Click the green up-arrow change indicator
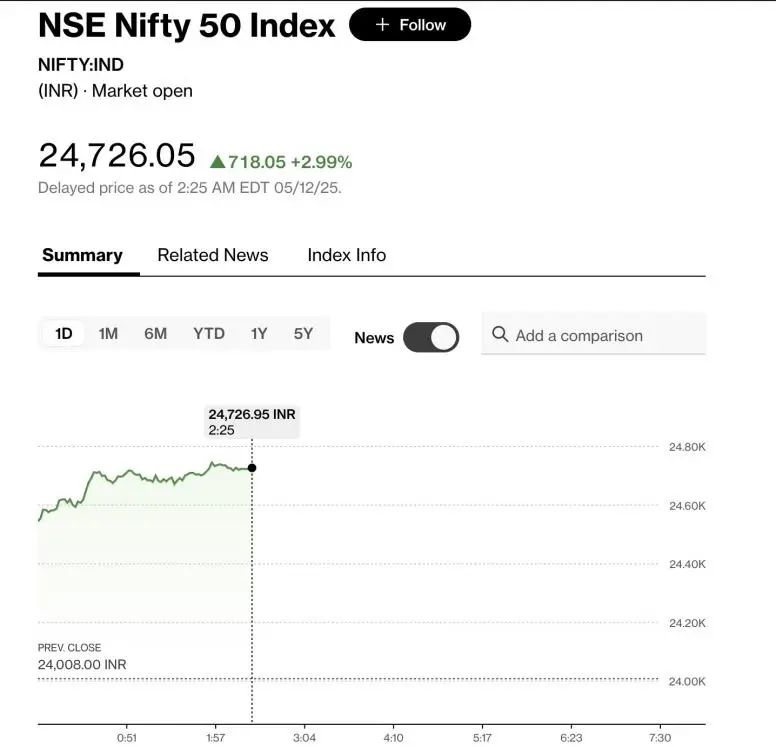This screenshot has width=776, height=747. click(x=217, y=161)
